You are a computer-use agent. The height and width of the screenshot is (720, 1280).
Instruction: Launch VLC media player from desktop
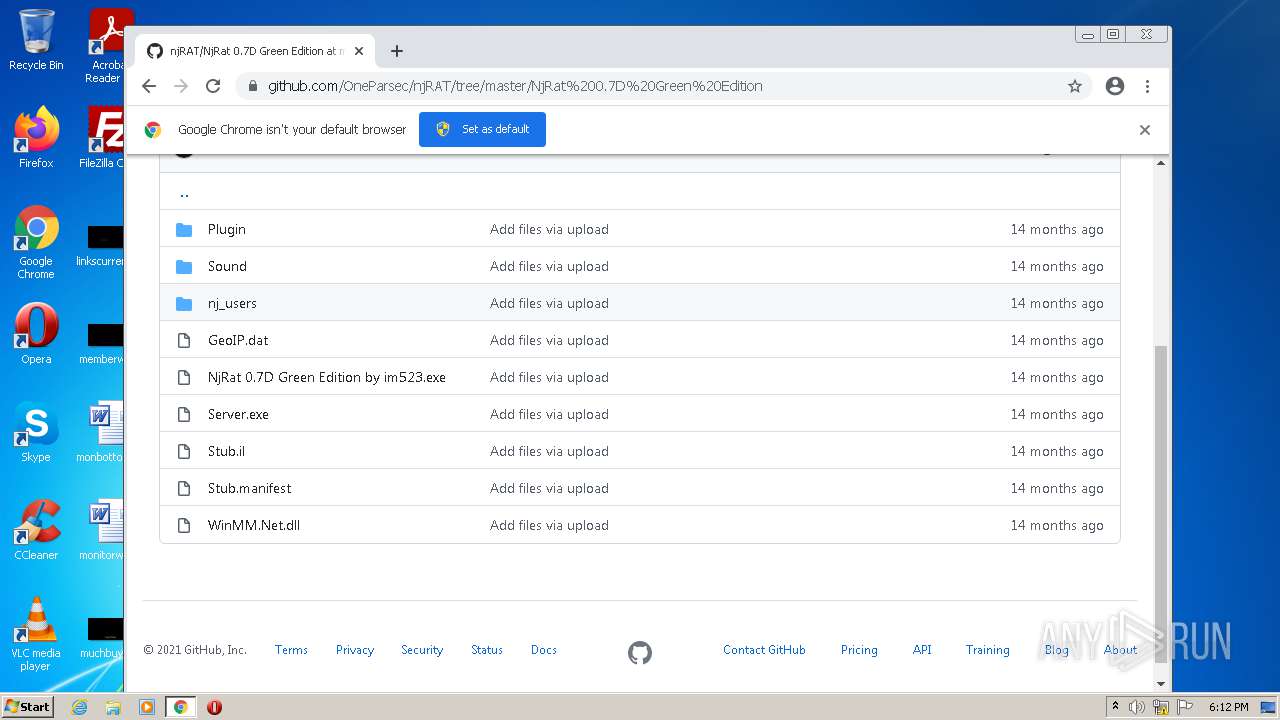coord(36,634)
